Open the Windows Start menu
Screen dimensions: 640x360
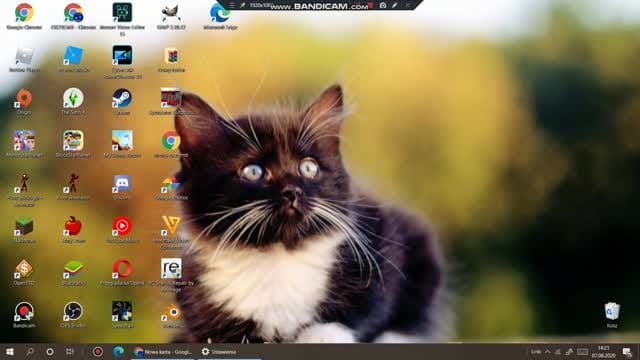[x=10, y=351]
